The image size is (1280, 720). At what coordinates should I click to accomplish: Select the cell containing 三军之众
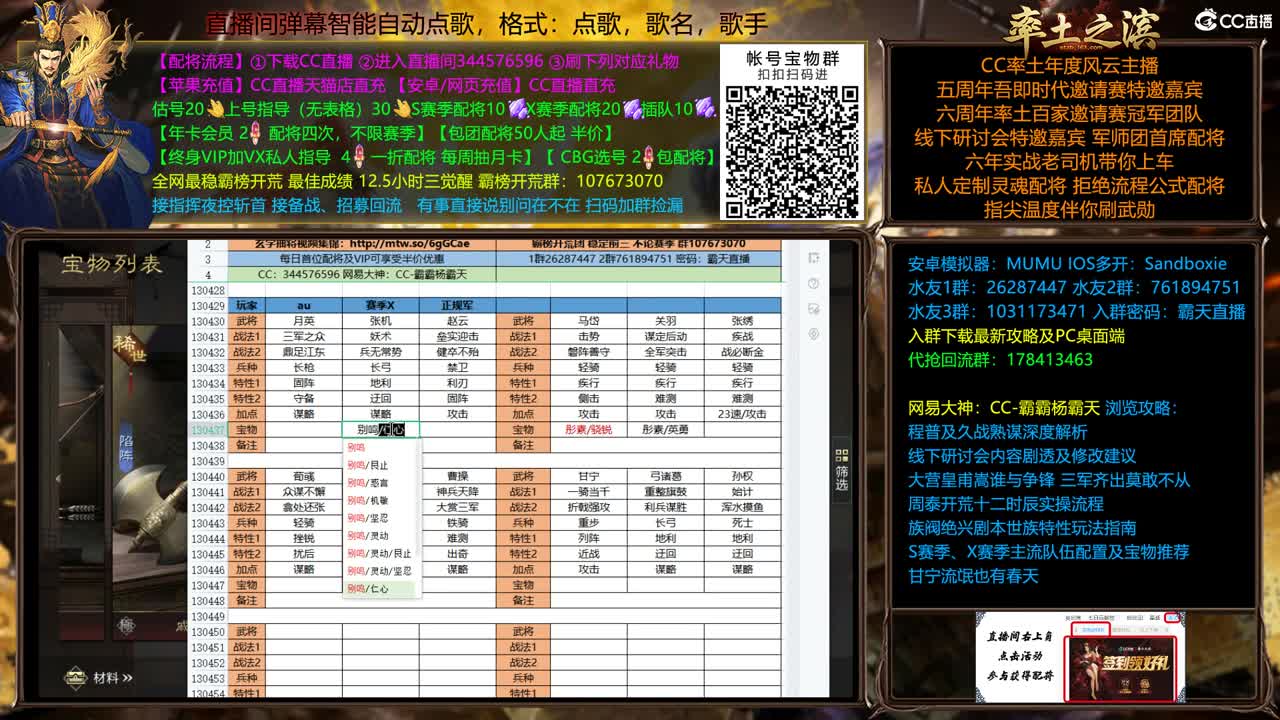303,337
